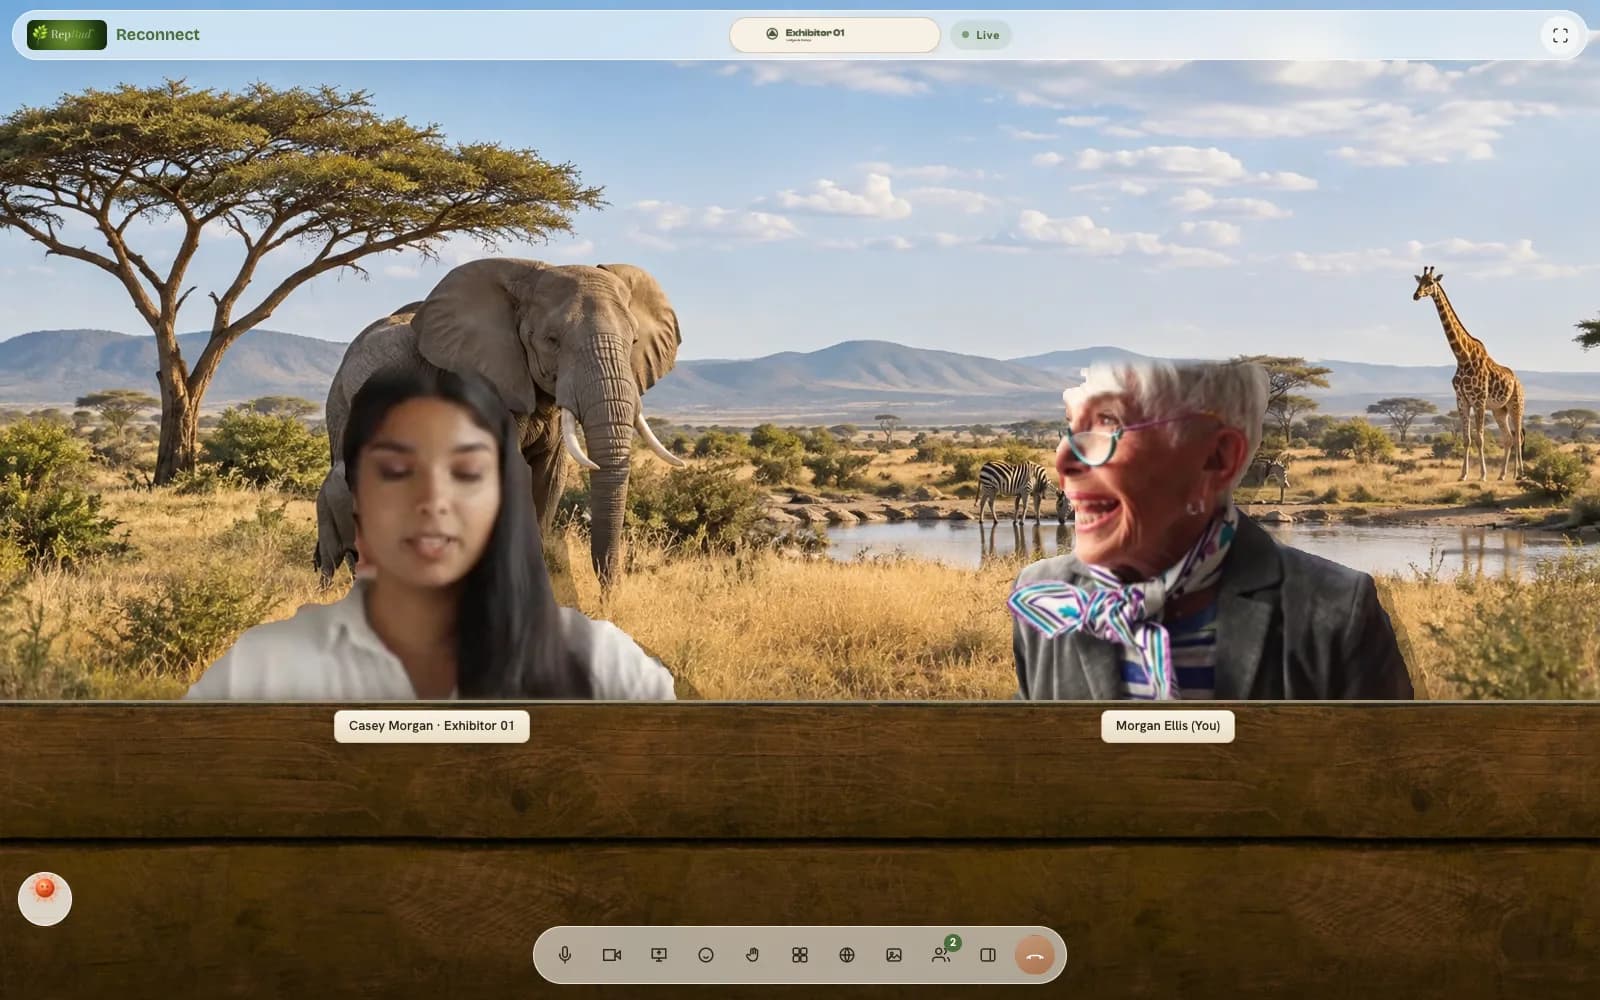
Task: Click the Live status badge
Action: [980, 35]
